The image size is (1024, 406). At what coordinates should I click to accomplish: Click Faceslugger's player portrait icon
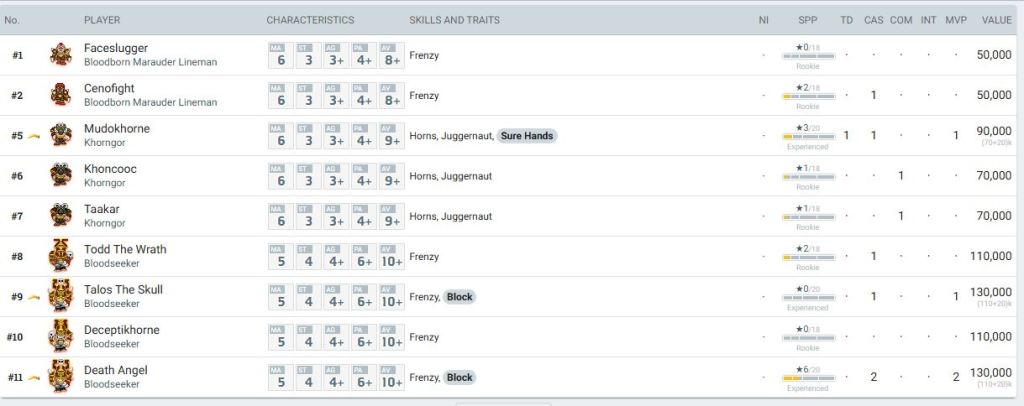(61, 55)
